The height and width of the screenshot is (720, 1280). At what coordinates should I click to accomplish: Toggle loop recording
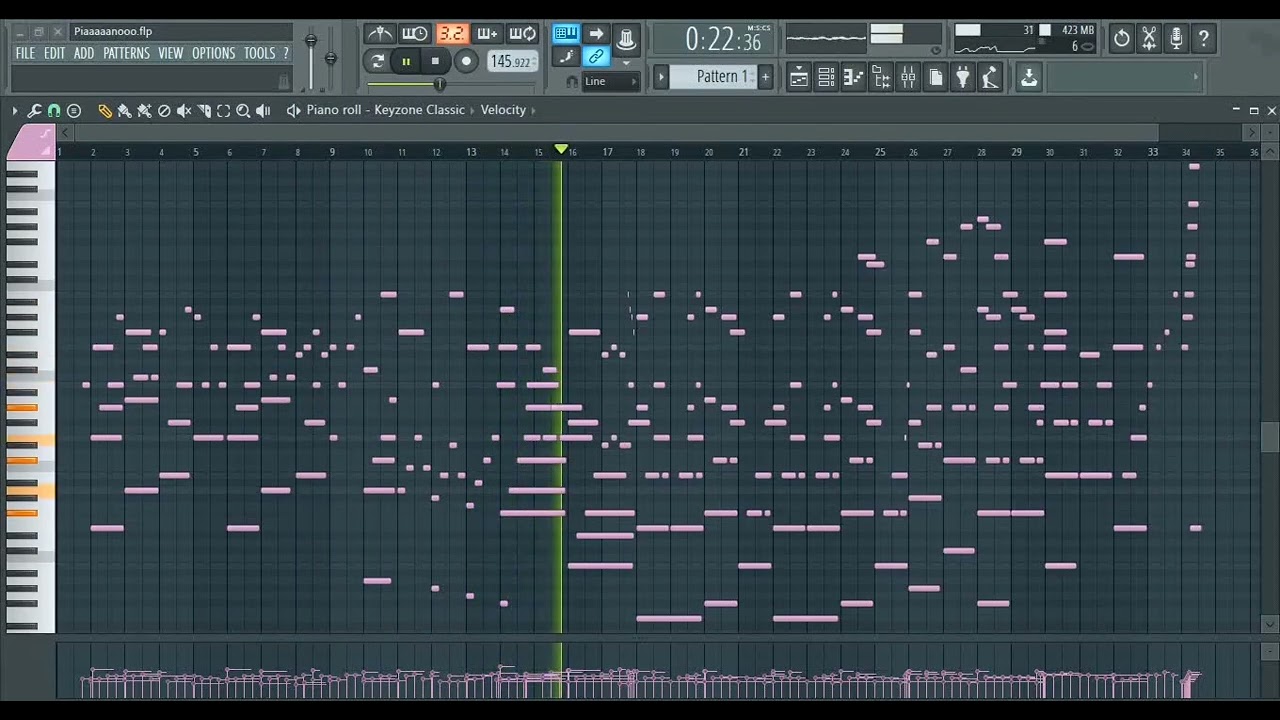pos(522,34)
